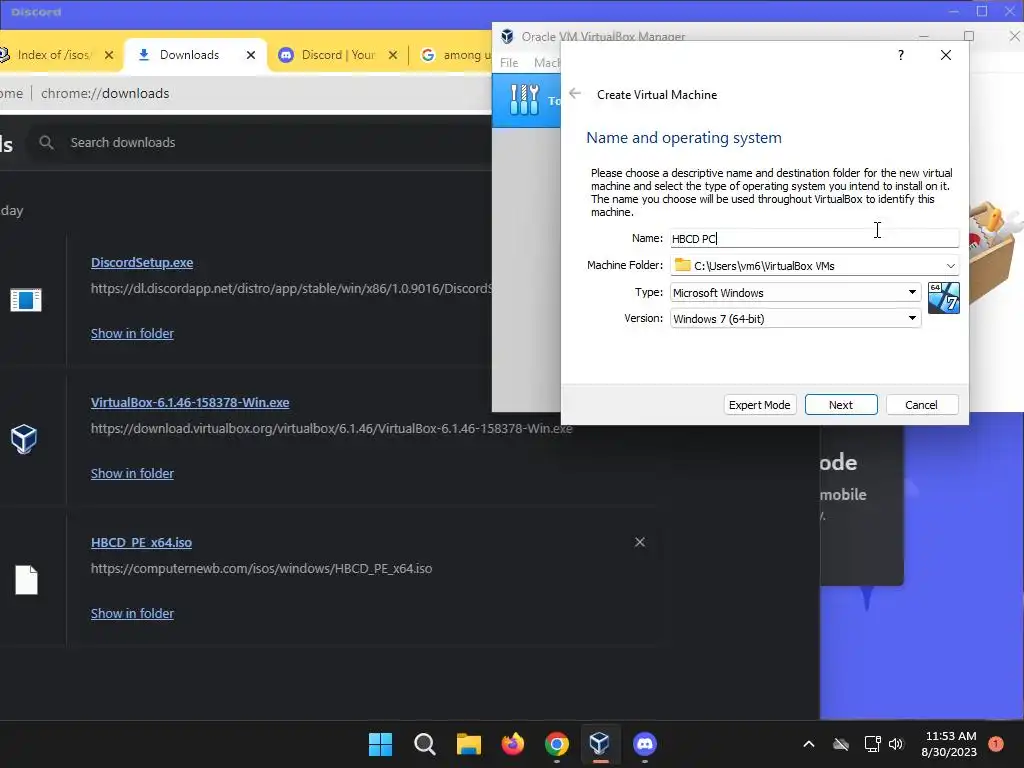Click the Google favicon on among us tab
1024x768 pixels.
coord(428,55)
